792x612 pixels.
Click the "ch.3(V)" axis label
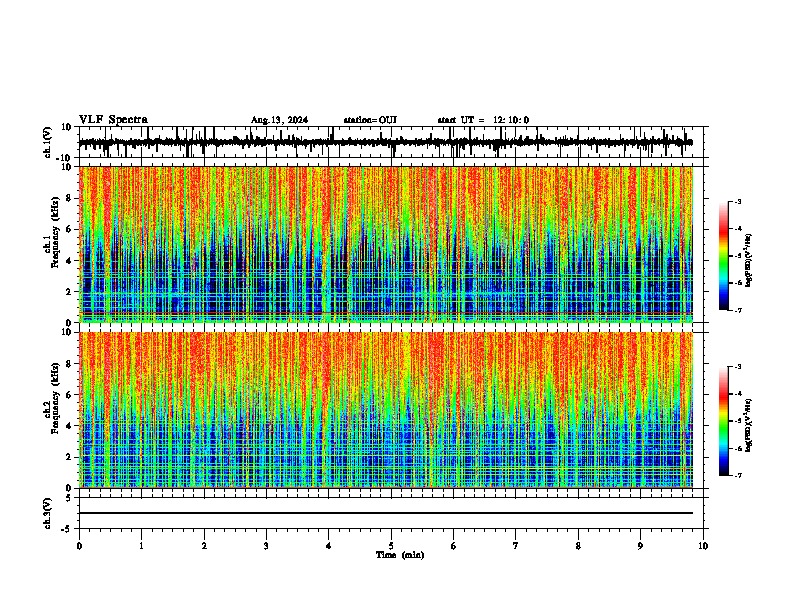coord(48,513)
